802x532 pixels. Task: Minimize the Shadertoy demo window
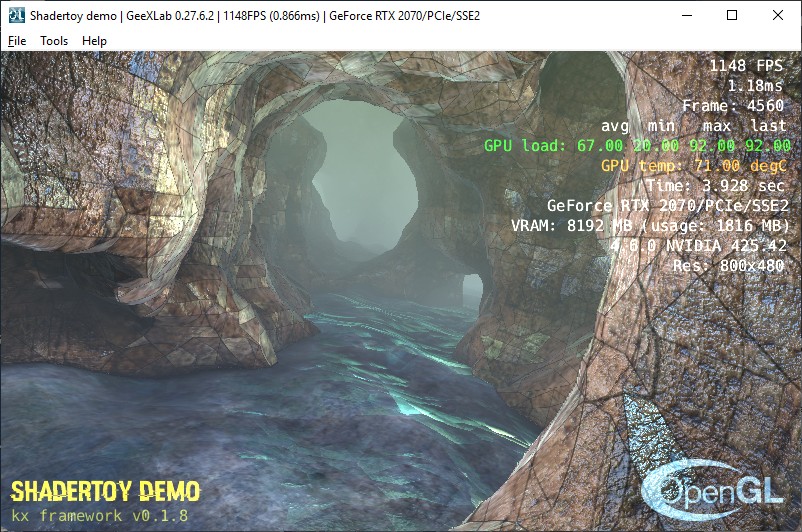687,15
